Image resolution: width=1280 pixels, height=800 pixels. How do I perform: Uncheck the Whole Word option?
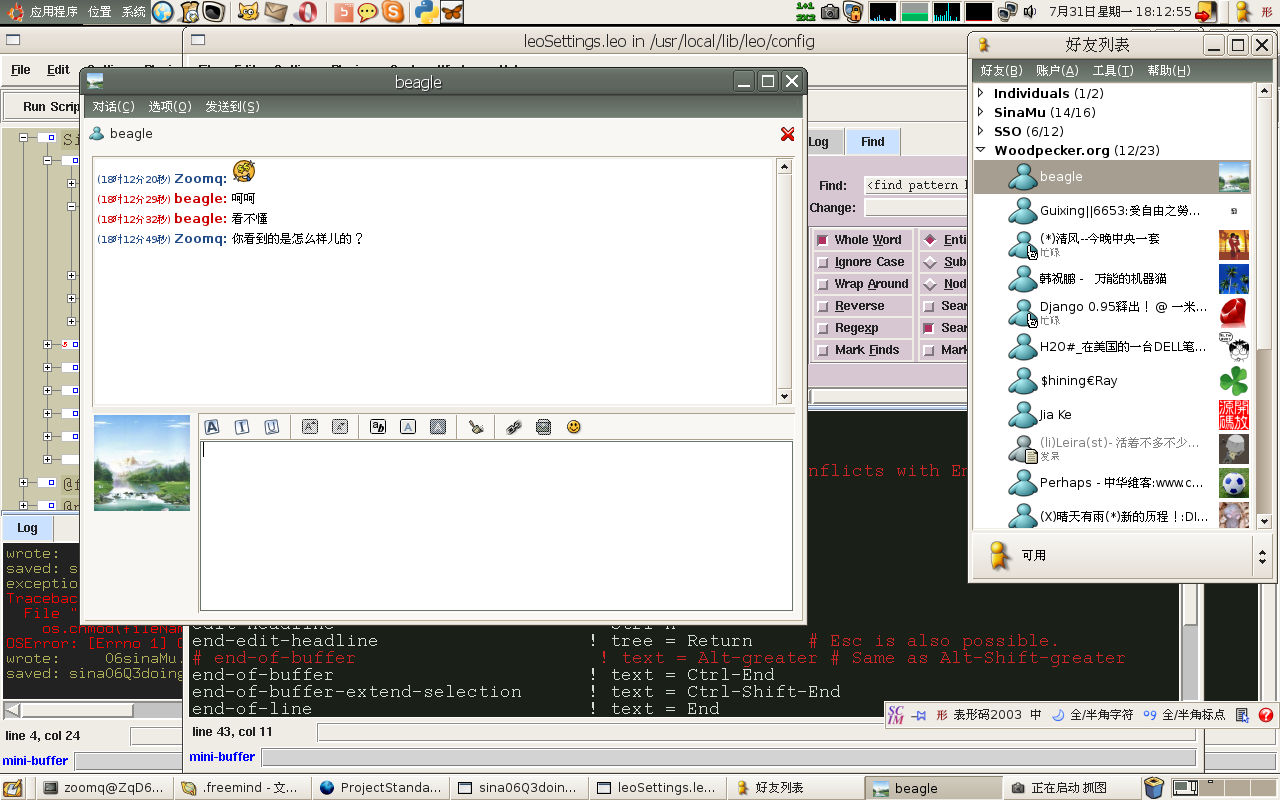[x=824, y=240]
